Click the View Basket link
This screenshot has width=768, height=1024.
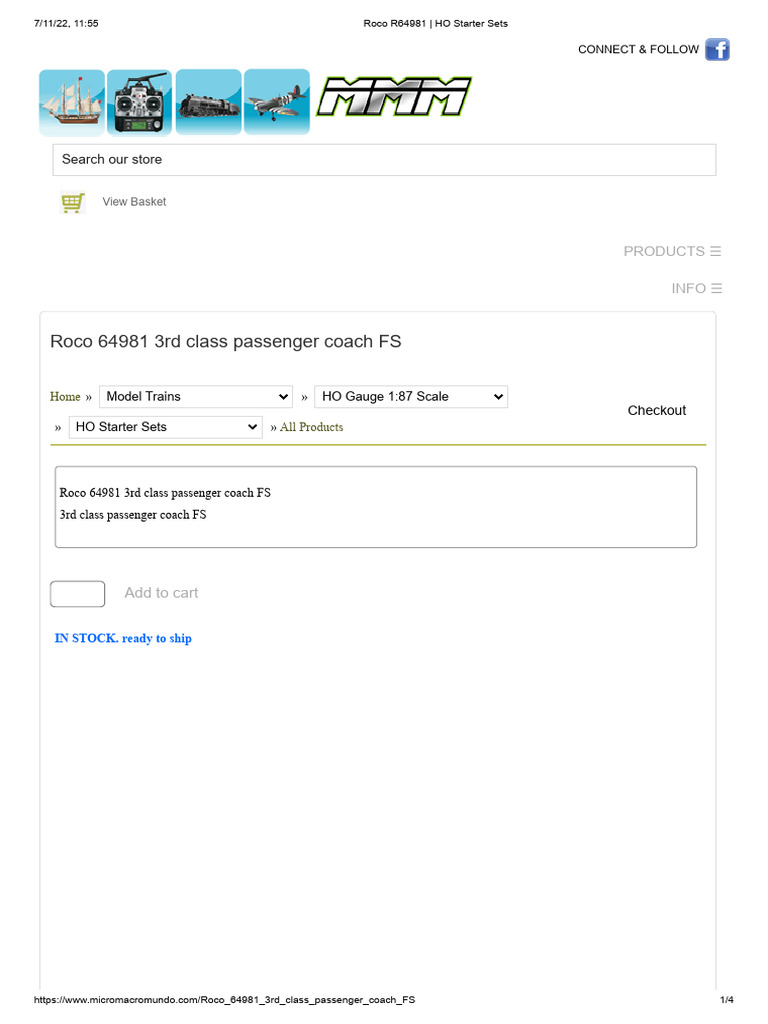pos(134,202)
